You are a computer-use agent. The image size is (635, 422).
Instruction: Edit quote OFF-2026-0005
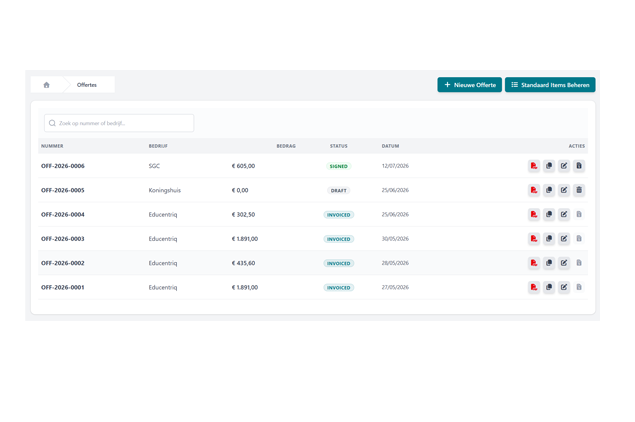coord(564,190)
